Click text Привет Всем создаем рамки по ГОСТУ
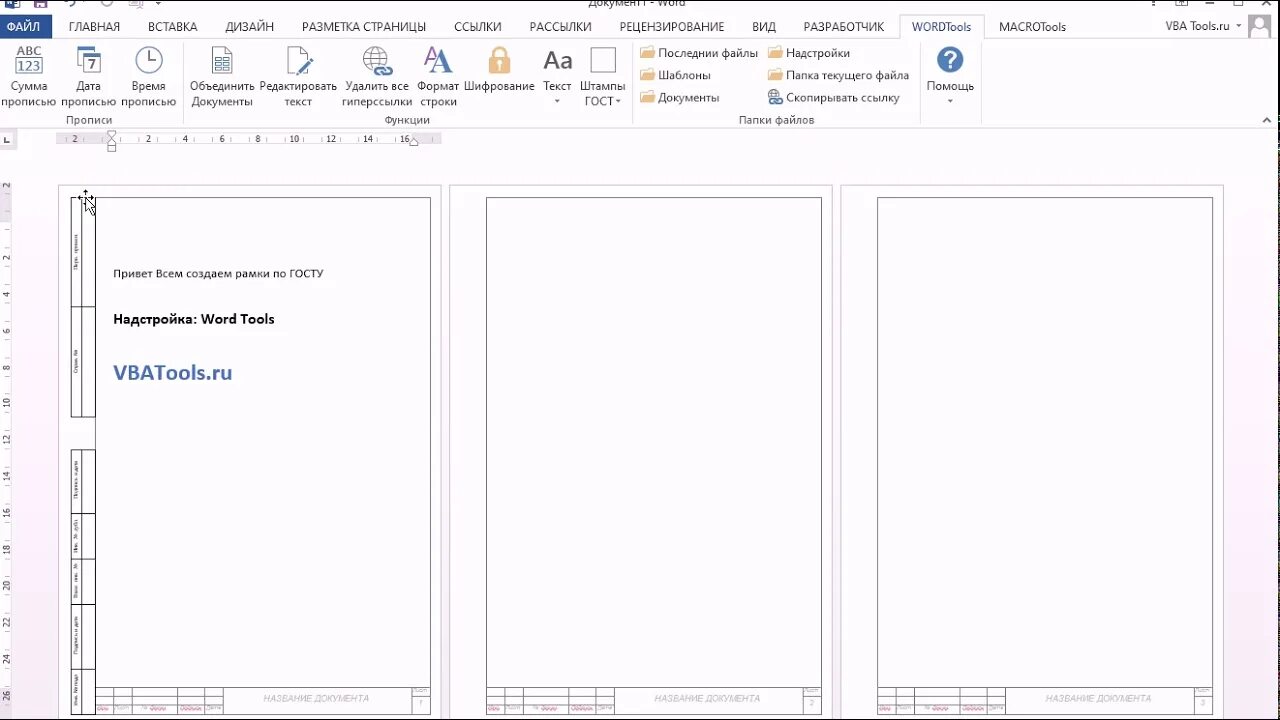Screen dimensions: 1280x720 tap(218, 273)
